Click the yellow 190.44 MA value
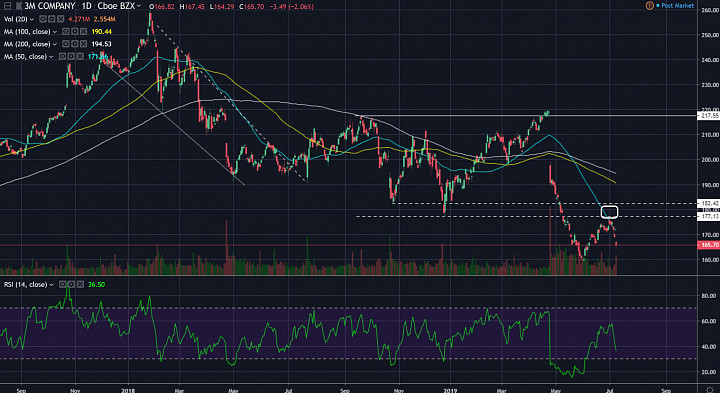The image size is (720, 393). (102, 32)
